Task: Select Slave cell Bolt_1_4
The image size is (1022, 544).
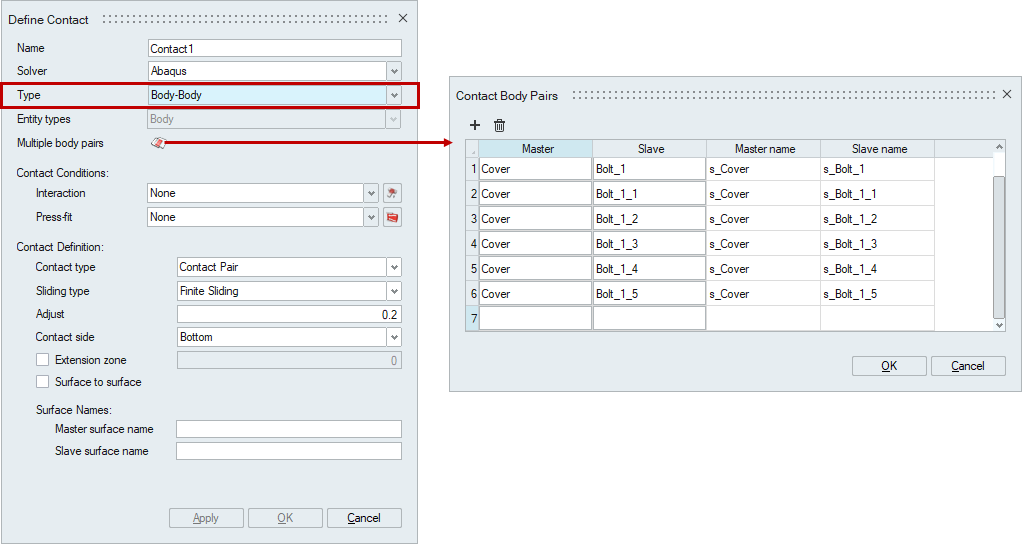Action: coord(649,268)
